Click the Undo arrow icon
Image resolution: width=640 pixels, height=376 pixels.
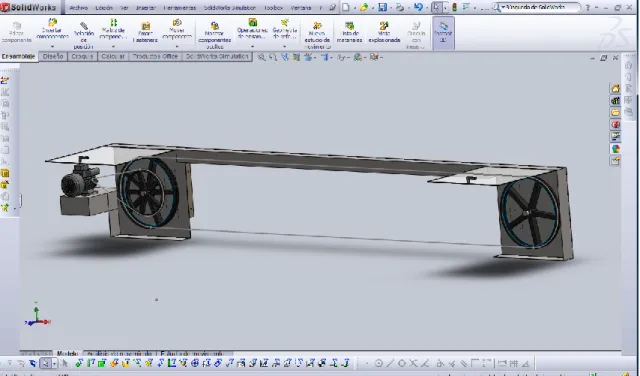tap(418, 7)
